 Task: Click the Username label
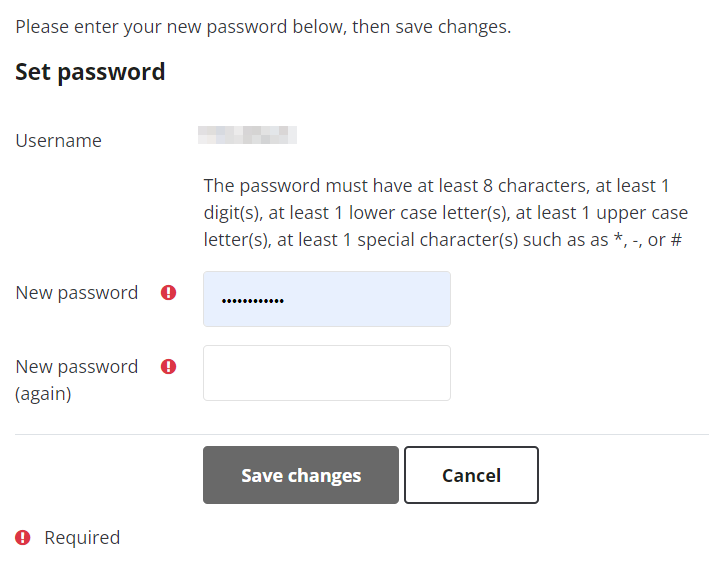[58, 141]
